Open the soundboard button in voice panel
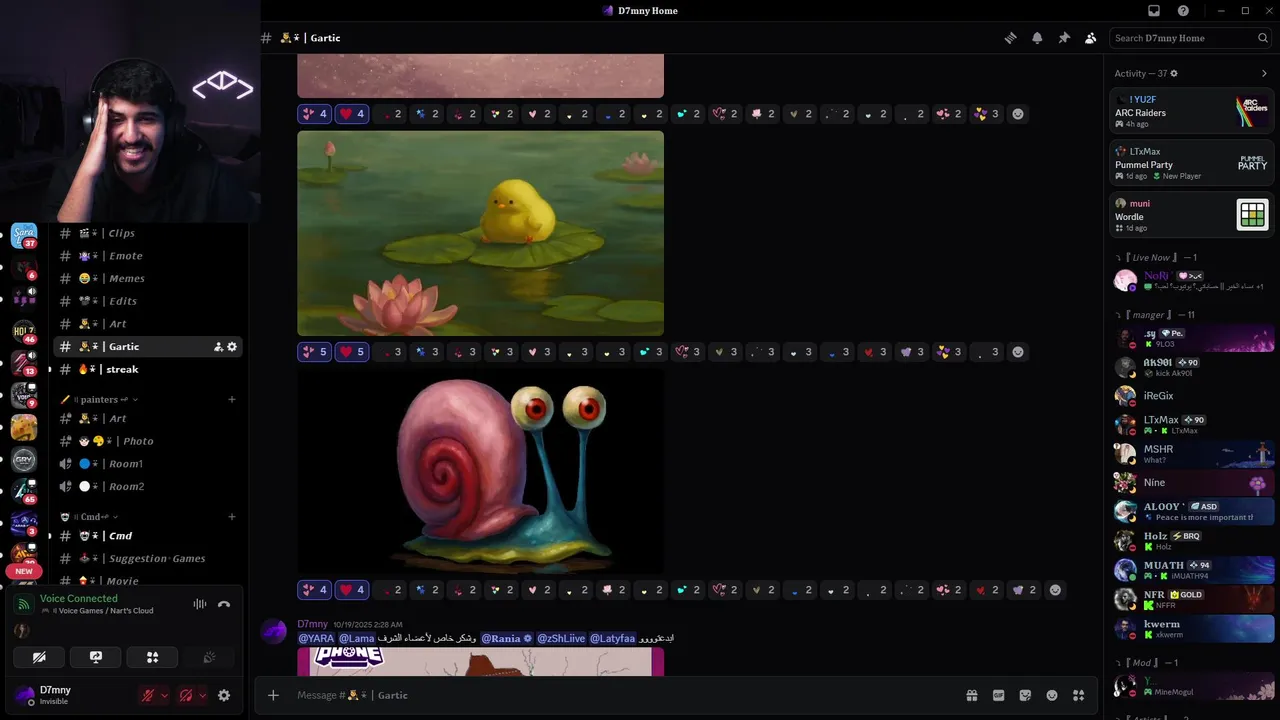The width and height of the screenshot is (1280, 720). tap(209, 657)
